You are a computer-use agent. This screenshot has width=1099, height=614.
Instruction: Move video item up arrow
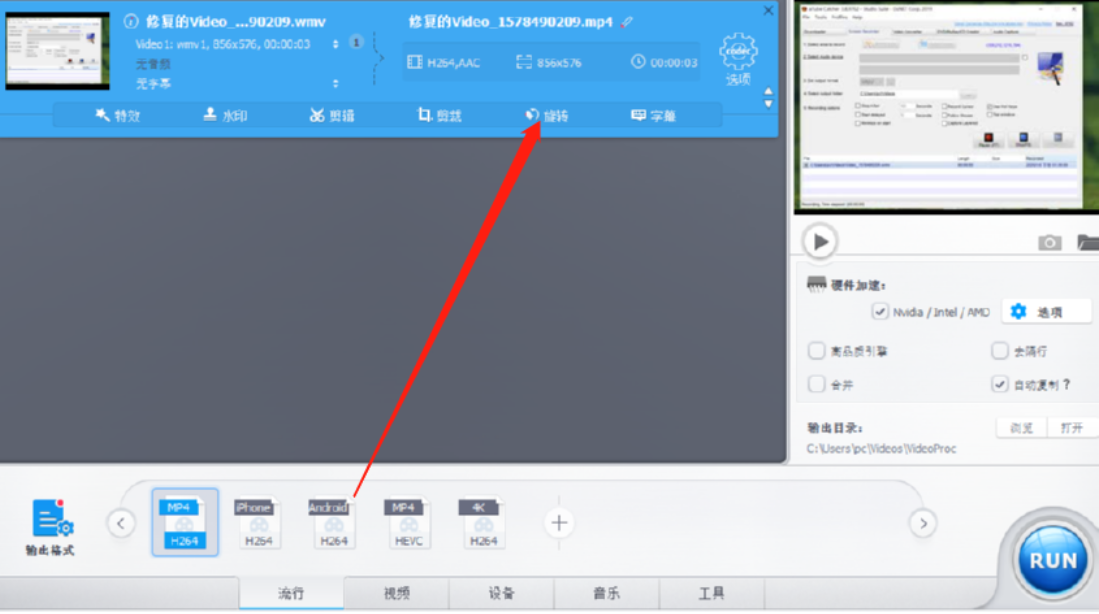[x=768, y=92]
